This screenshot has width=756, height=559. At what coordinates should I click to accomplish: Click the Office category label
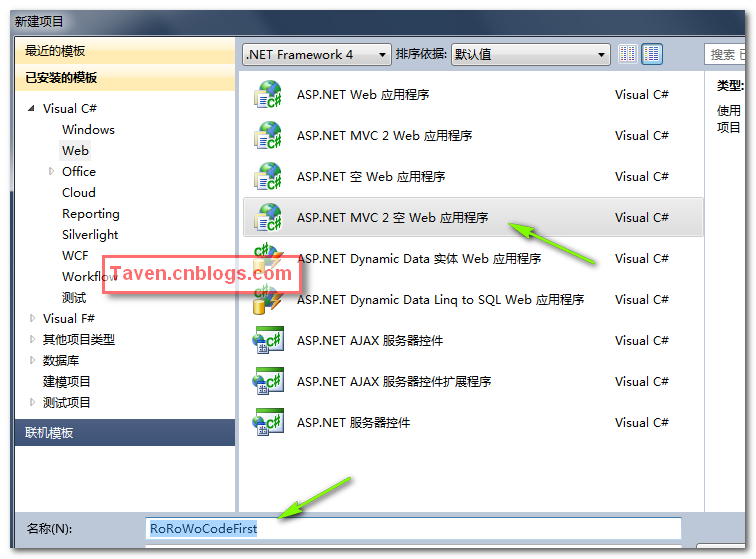(79, 172)
